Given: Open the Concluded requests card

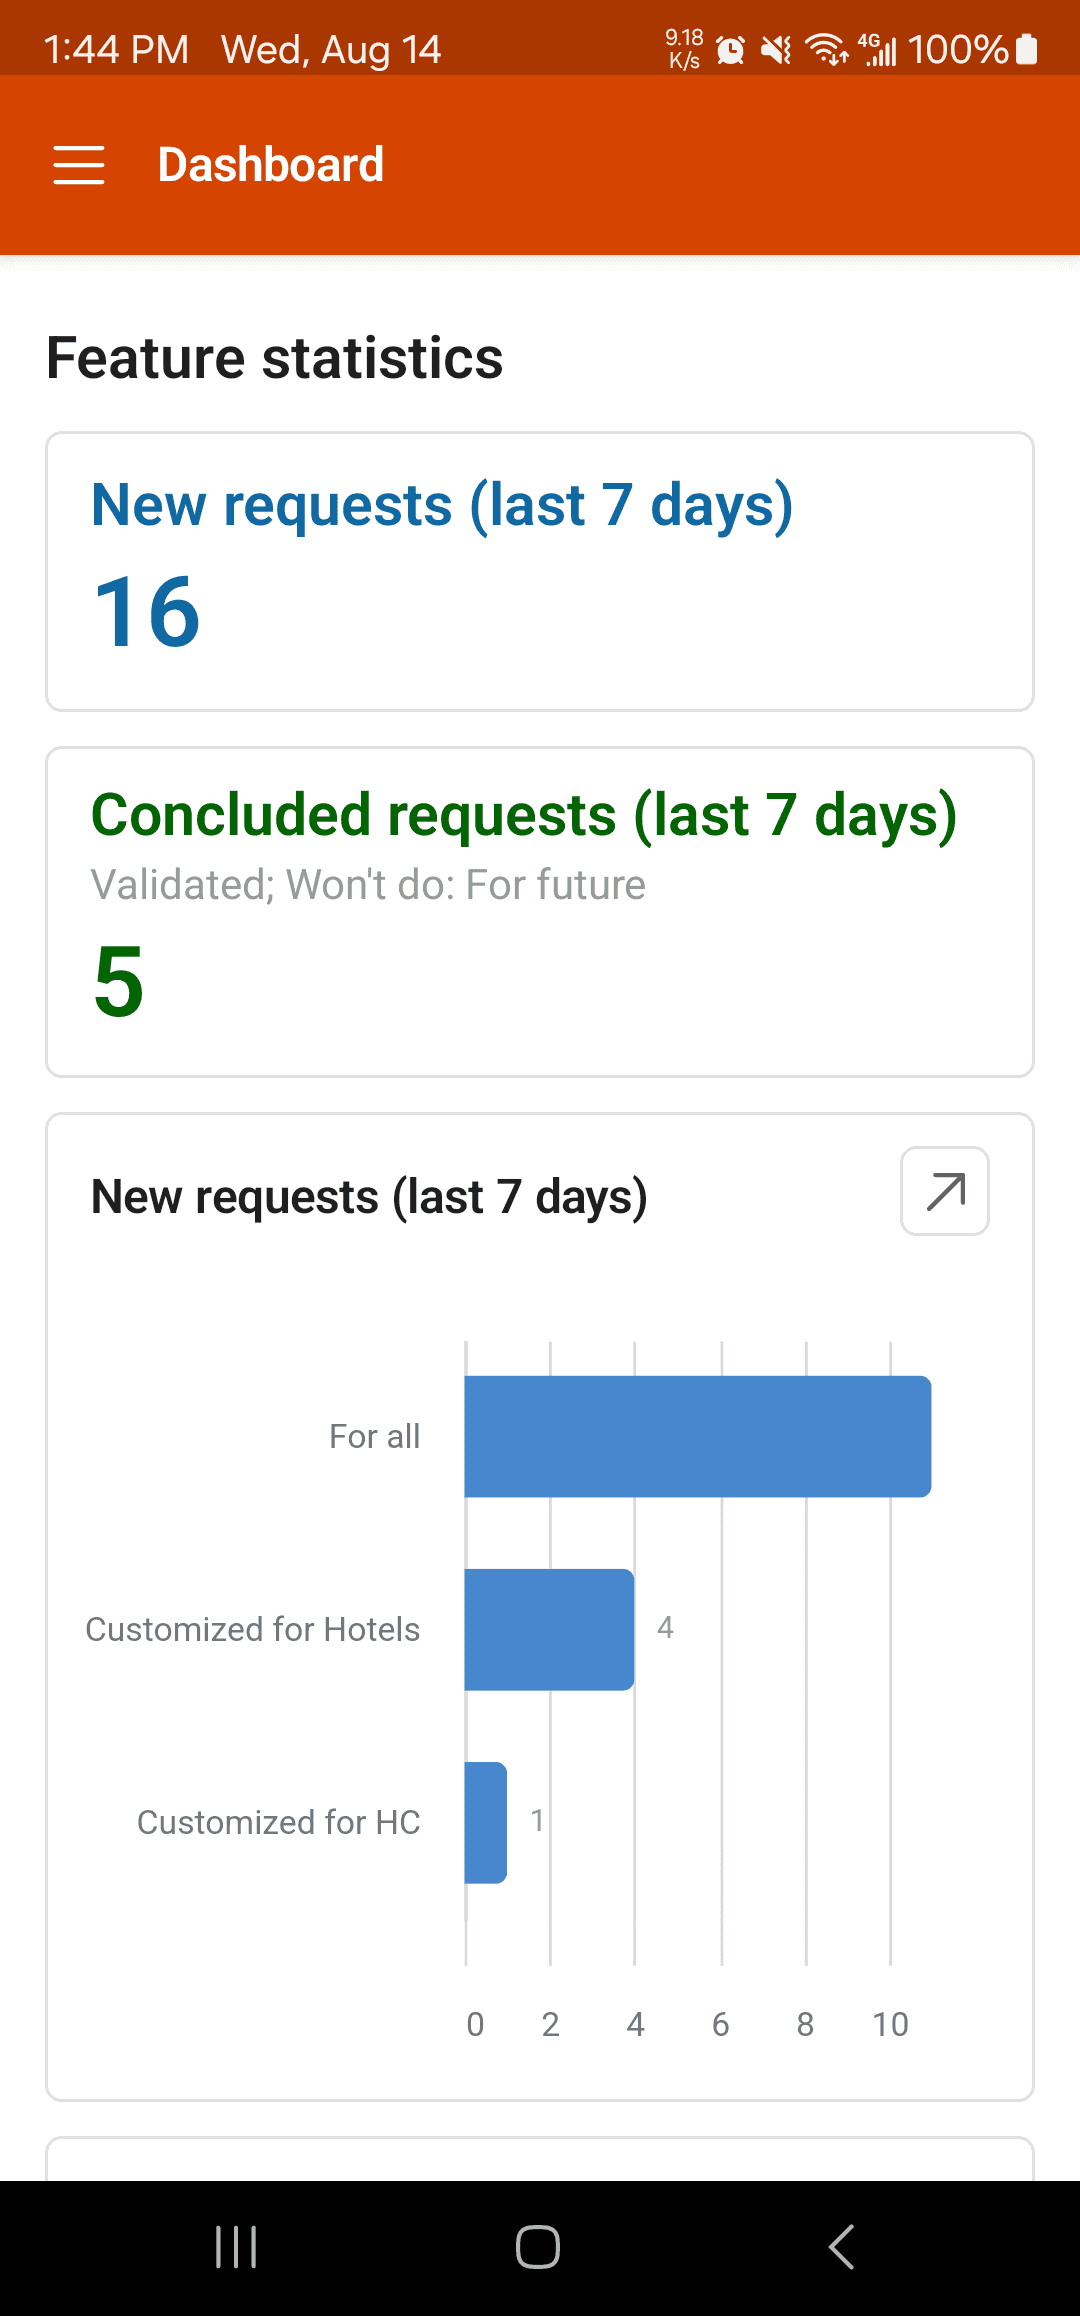Looking at the screenshot, I should point(540,912).
